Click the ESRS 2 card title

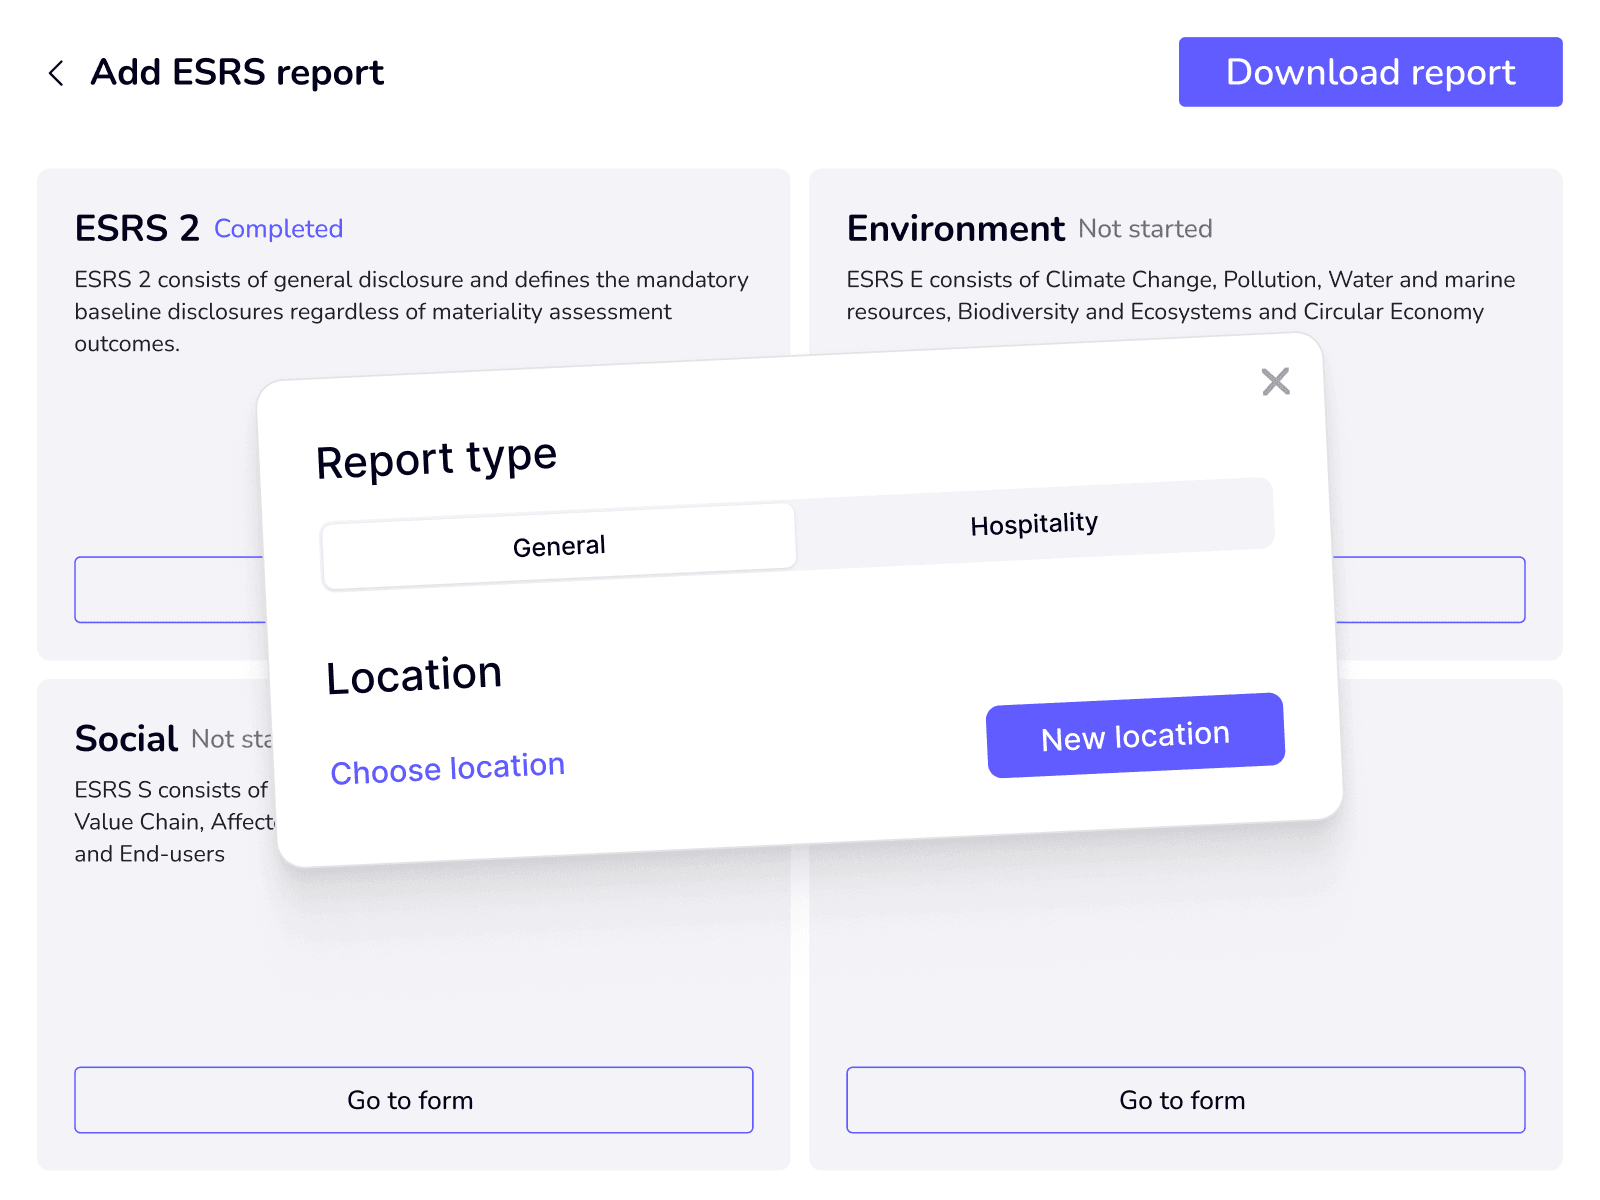(x=137, y=229)
